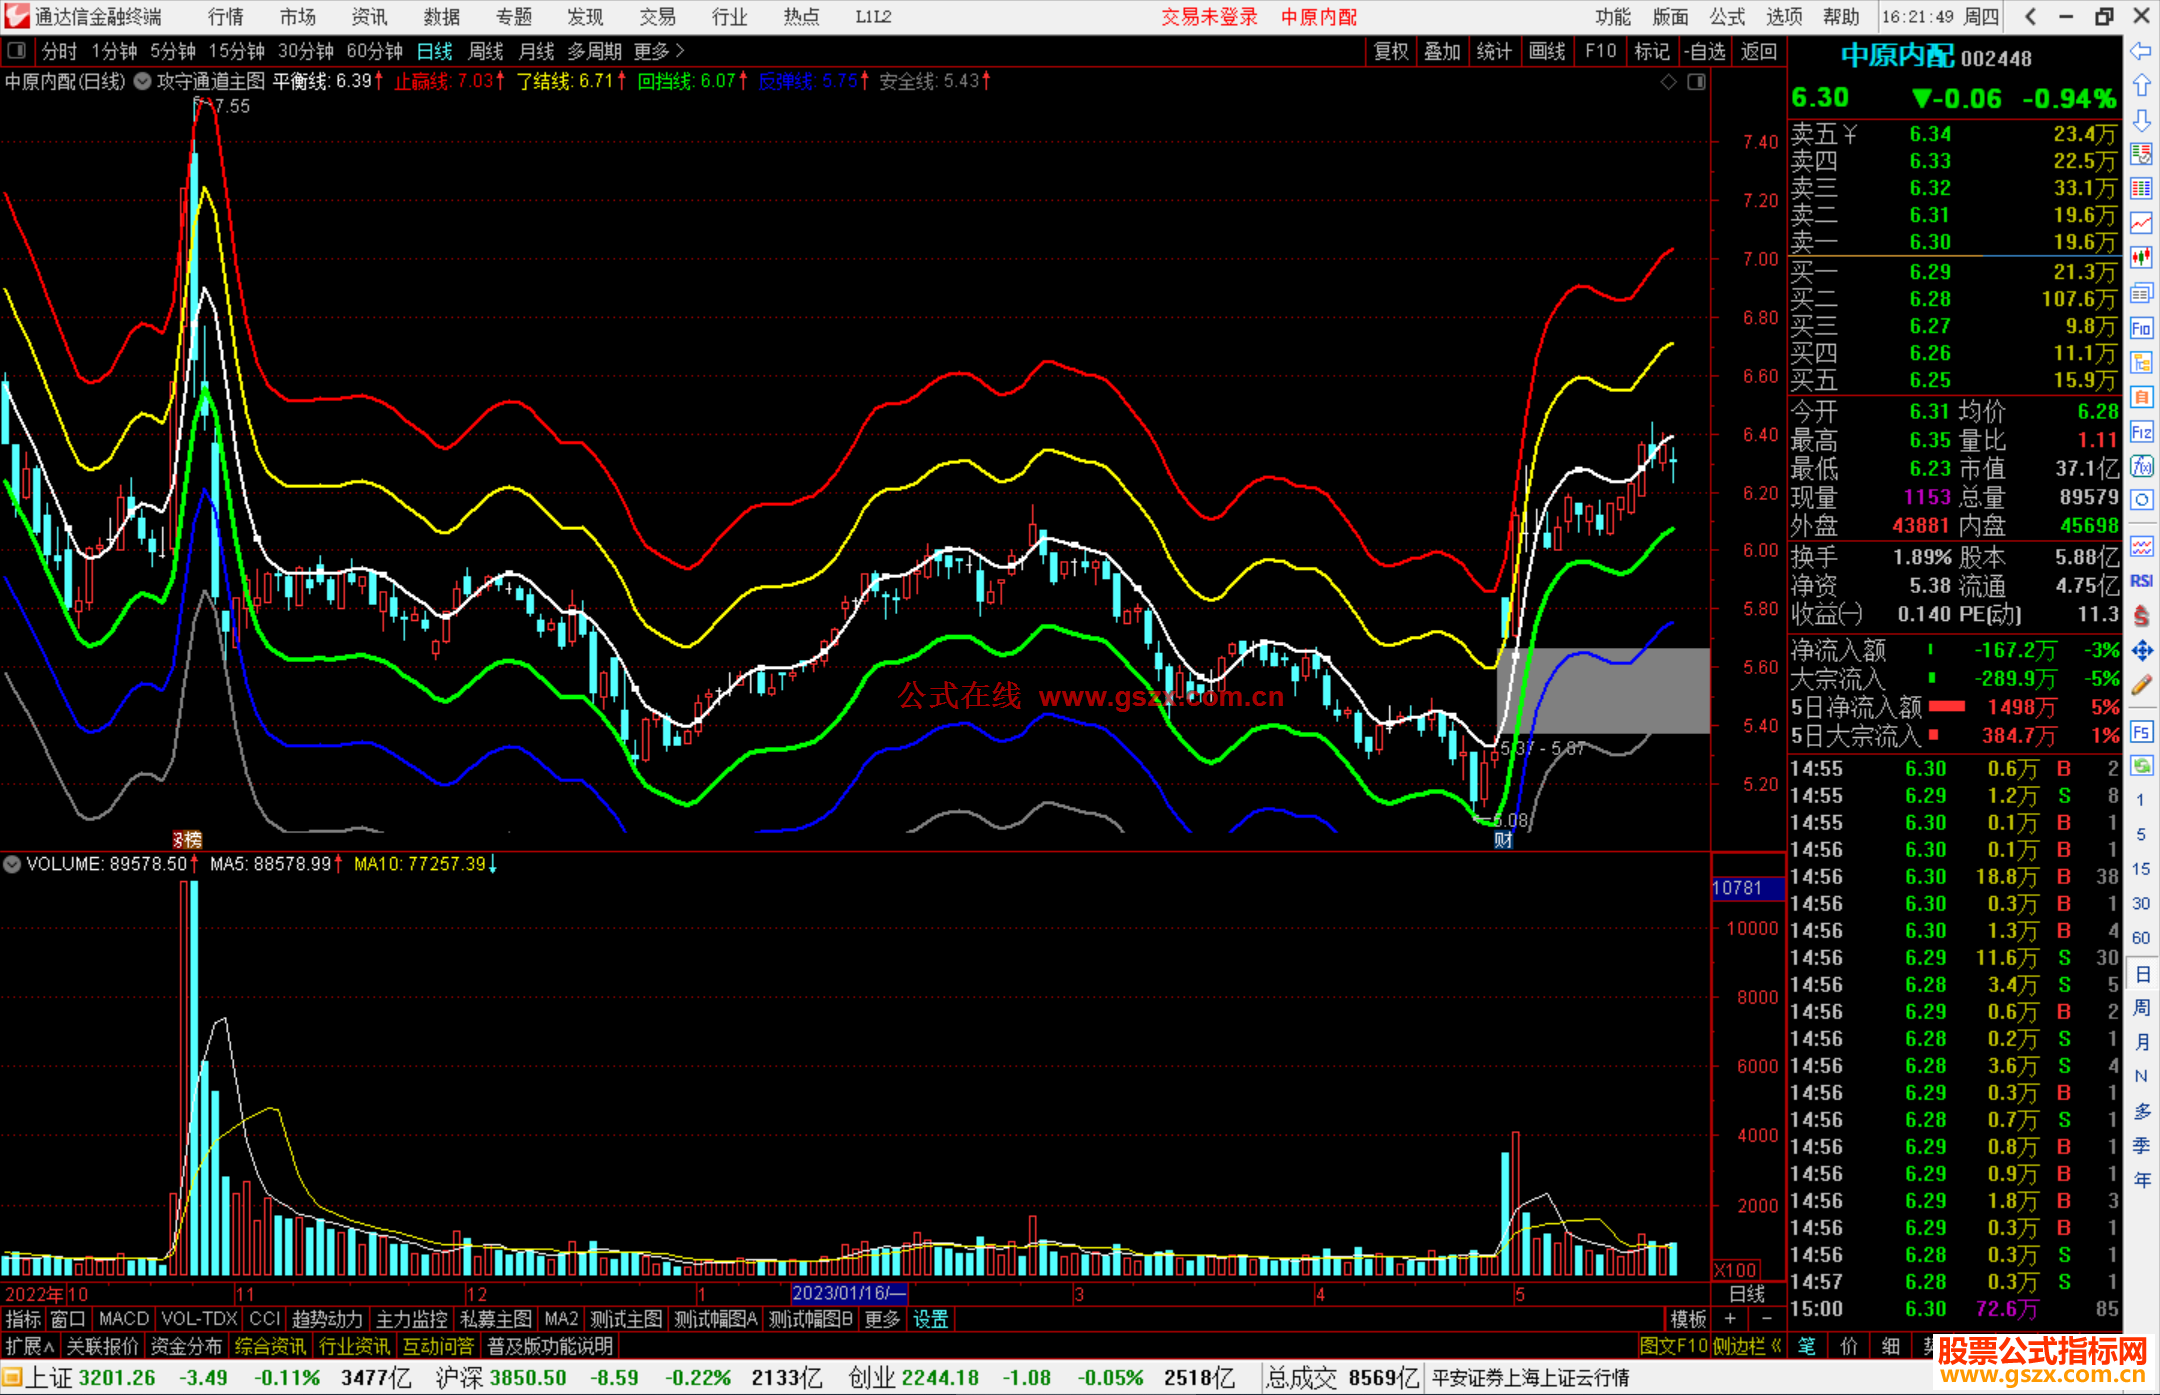Select the MACD indicator button
Viewport: 2160px width, 1395px height.
[124, 1319]
